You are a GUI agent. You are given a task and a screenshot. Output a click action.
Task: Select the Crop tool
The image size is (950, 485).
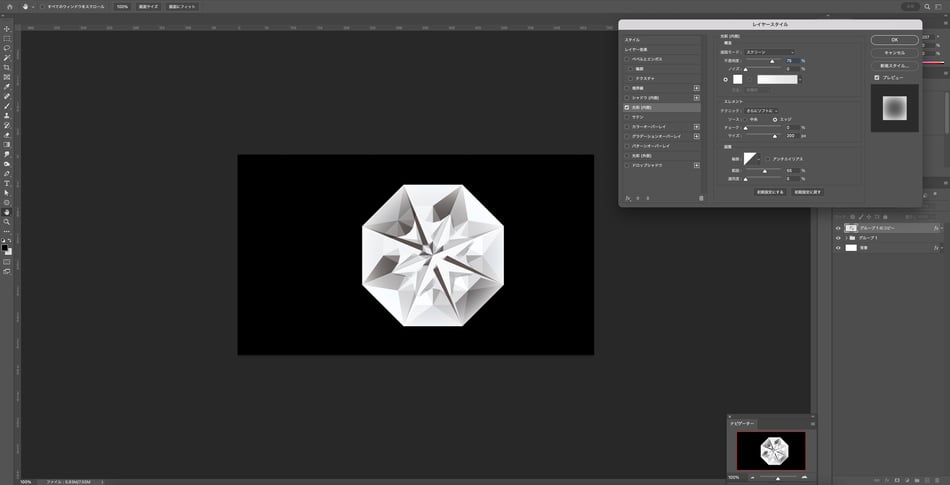click(x=7, y=67)
